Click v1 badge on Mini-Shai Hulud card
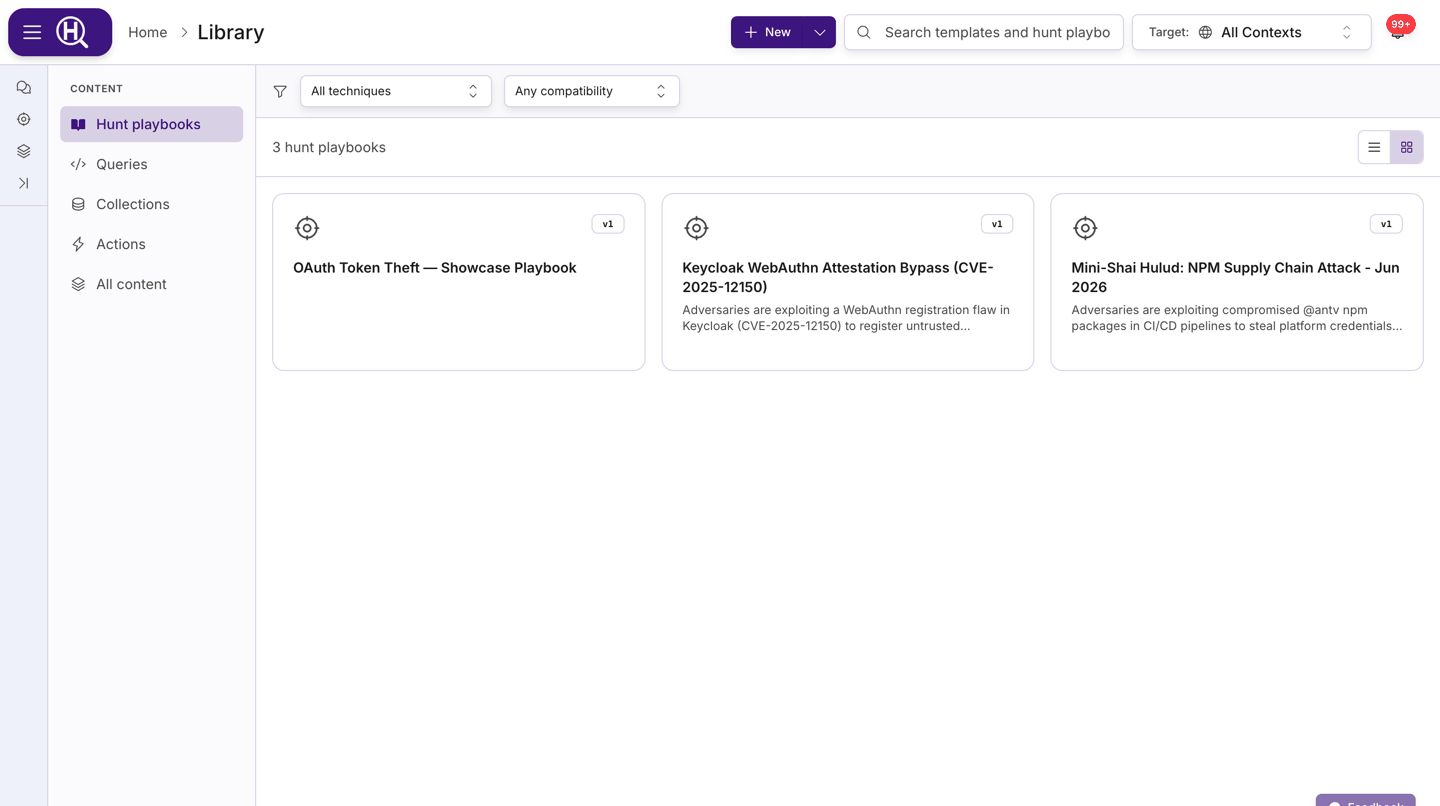Screen dimensions: 1440x806 [x=1386, y=224]
